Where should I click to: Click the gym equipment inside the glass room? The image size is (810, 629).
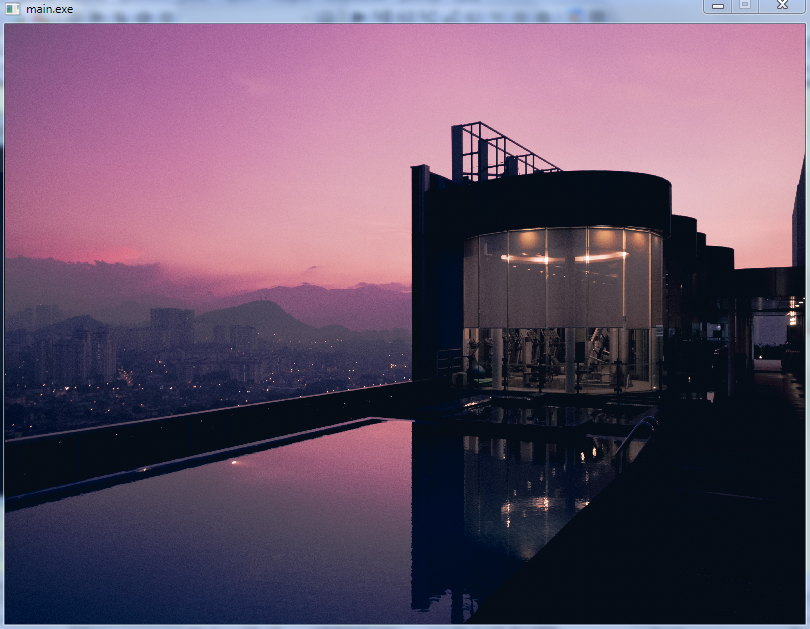(x=560, y=360)
